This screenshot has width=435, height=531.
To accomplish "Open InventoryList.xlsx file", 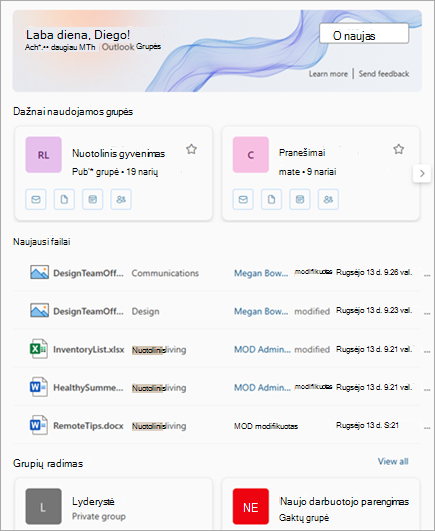I will 89,349.
